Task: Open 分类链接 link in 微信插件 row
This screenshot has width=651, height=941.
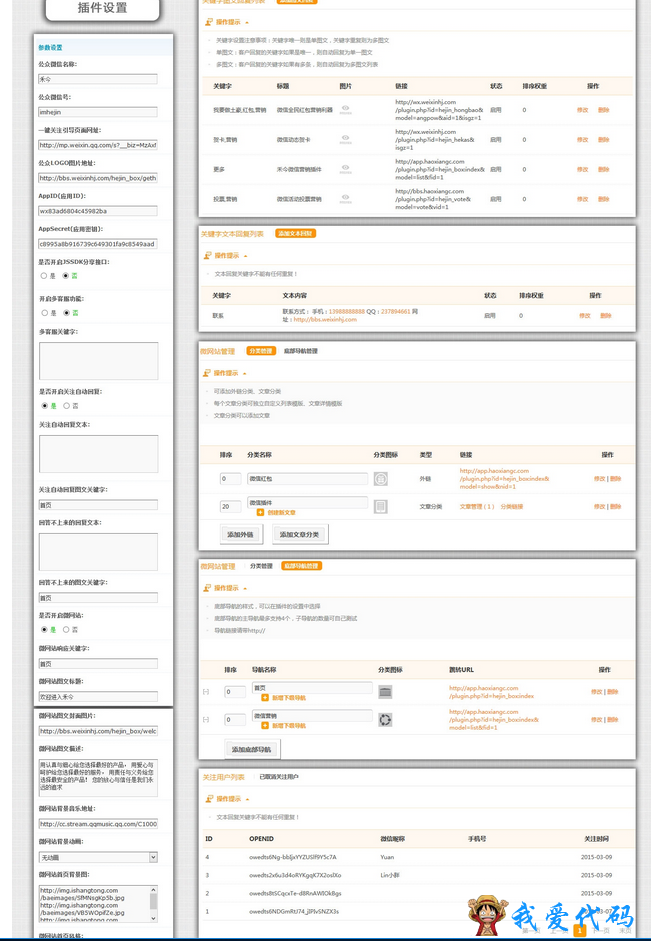Action: pyautogui.click(x=512, y=507)
